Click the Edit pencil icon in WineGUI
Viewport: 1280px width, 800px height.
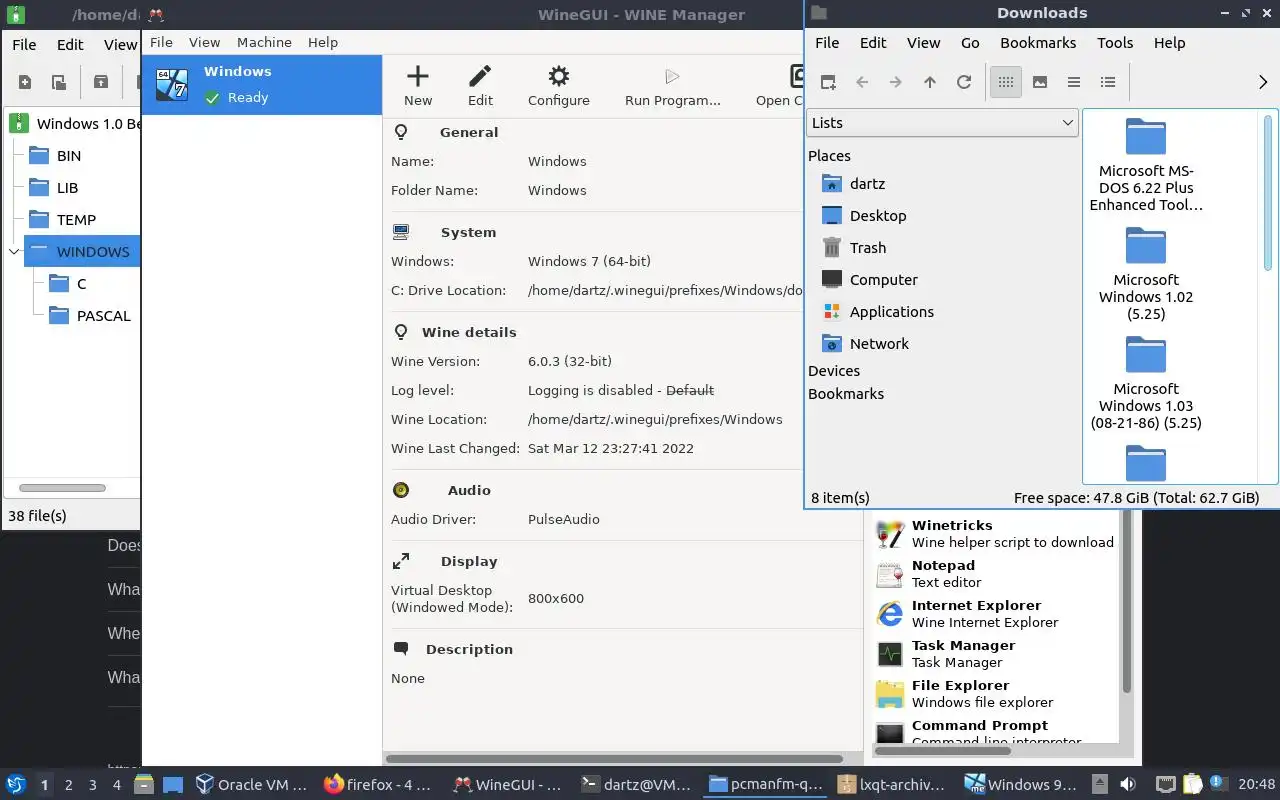[480, 76]
